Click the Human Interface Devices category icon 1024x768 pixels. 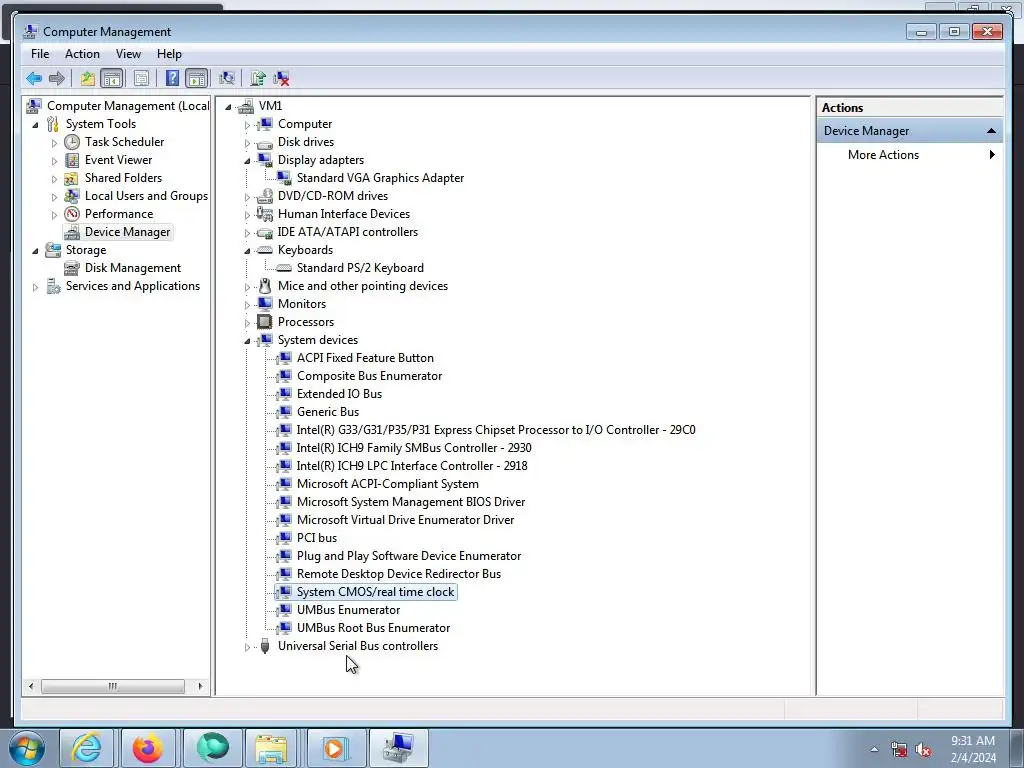pyautogui.click(x=264, y=214)
